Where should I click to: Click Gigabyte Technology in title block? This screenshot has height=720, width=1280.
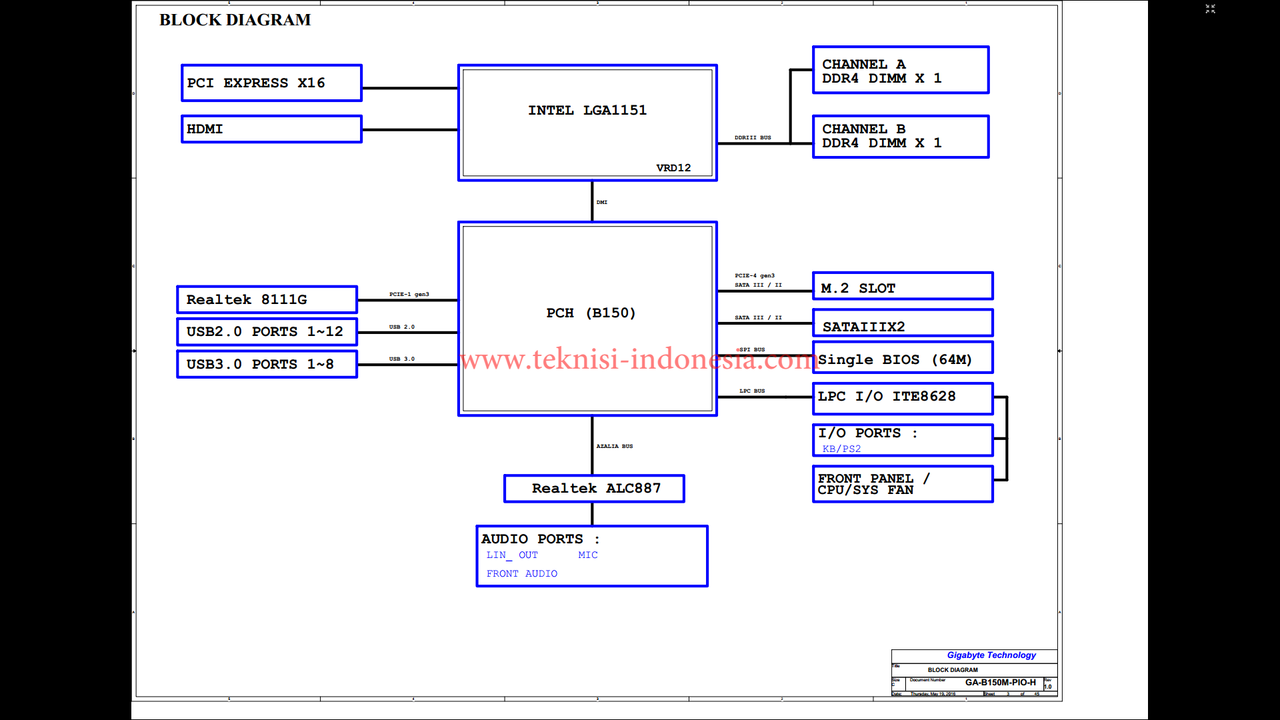[x=992, y=656]
